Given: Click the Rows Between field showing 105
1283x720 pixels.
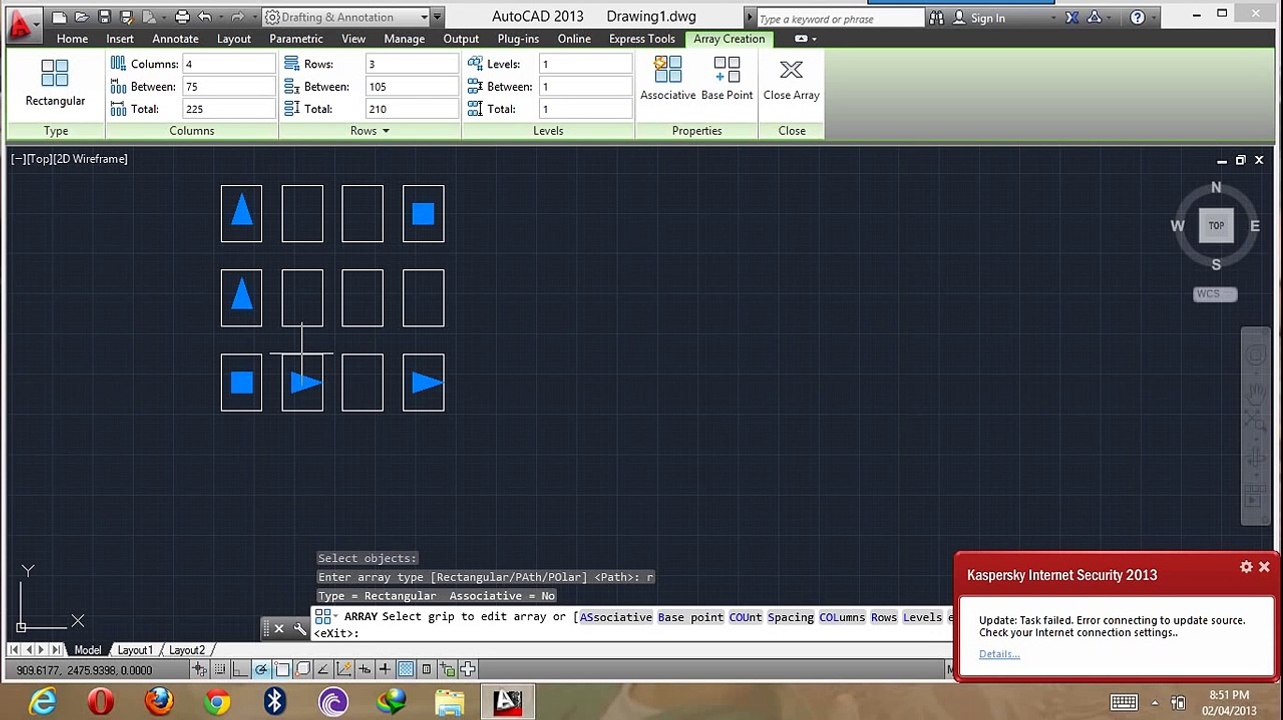Looking at the screenshot, I should click(x=411, y=86).
